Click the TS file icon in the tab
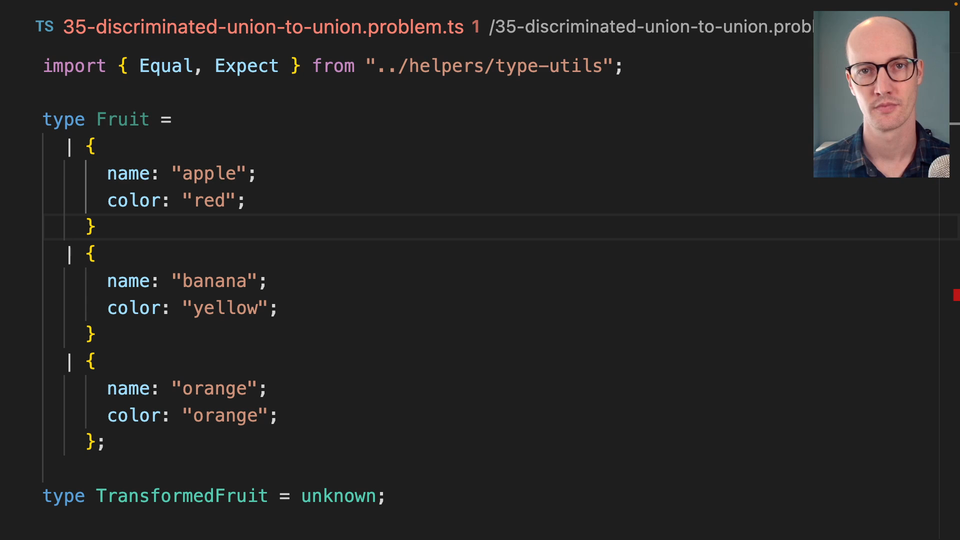 (44, 27)
